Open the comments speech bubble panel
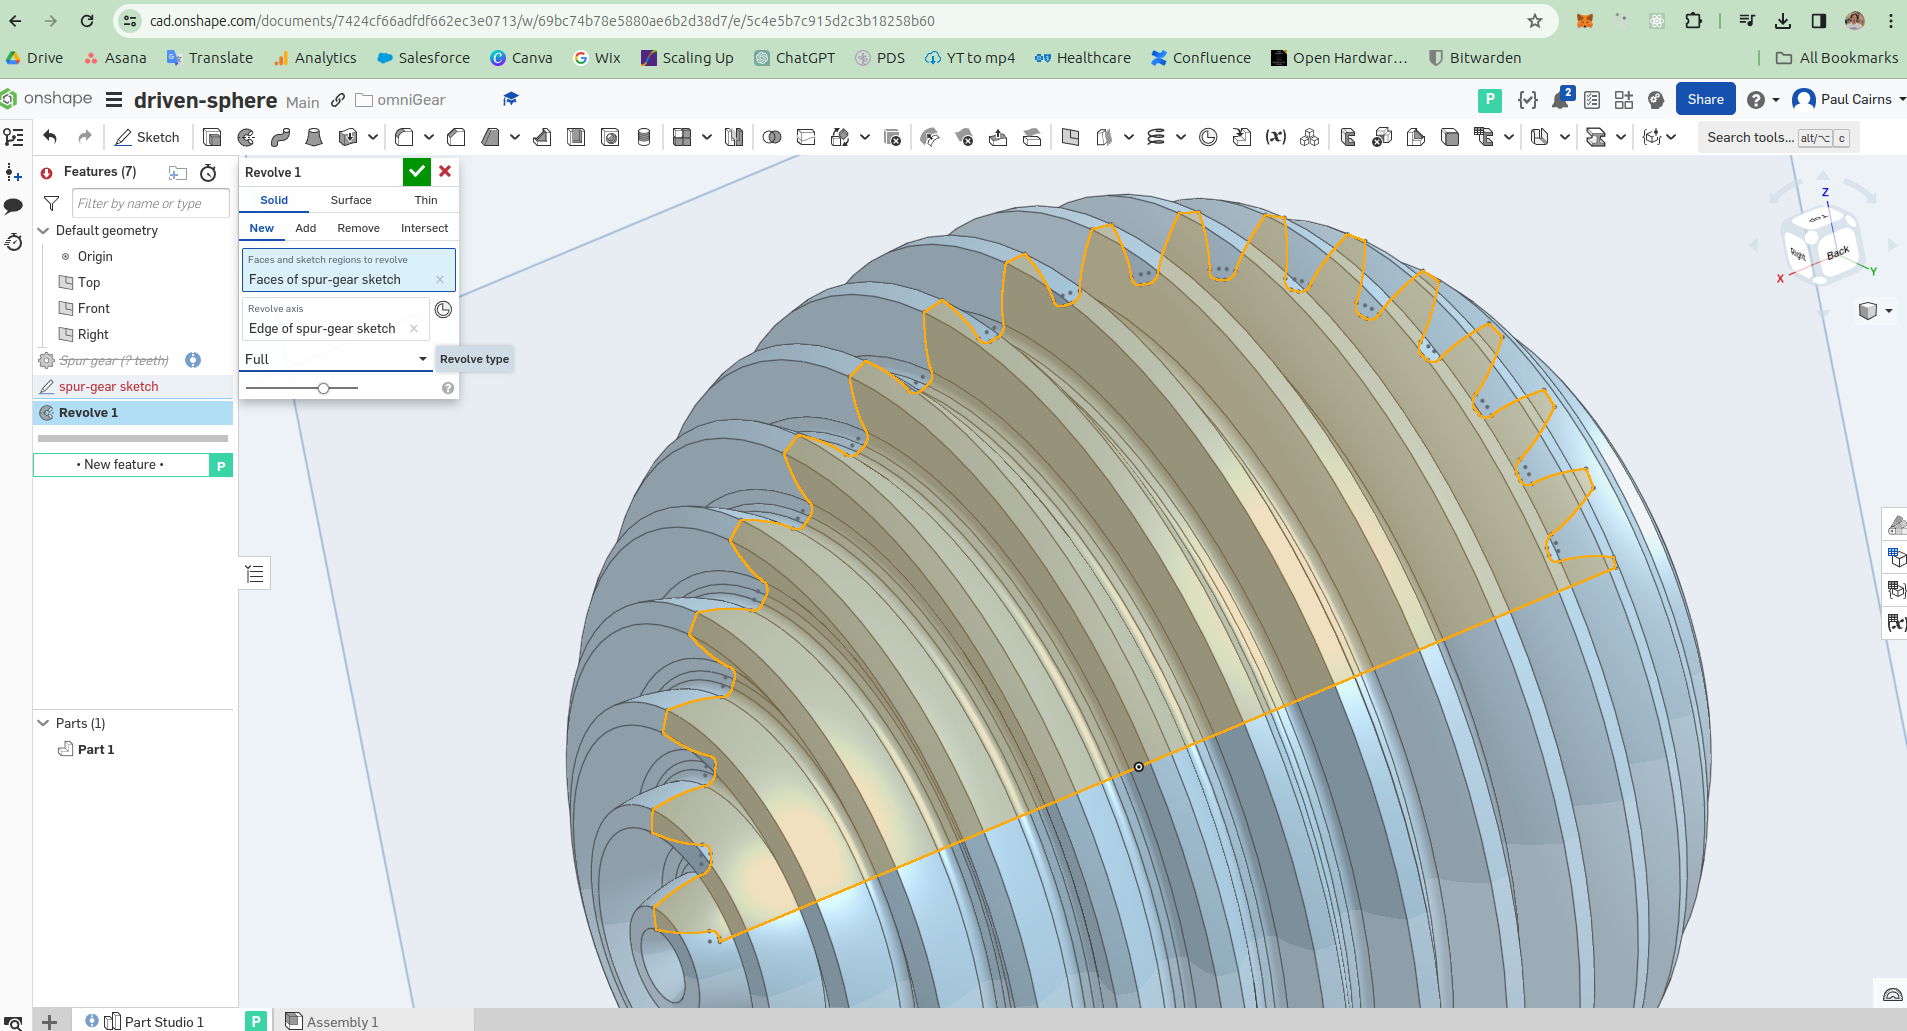The height and width of the screenshot is (1031, 1907). click(14, 206)
